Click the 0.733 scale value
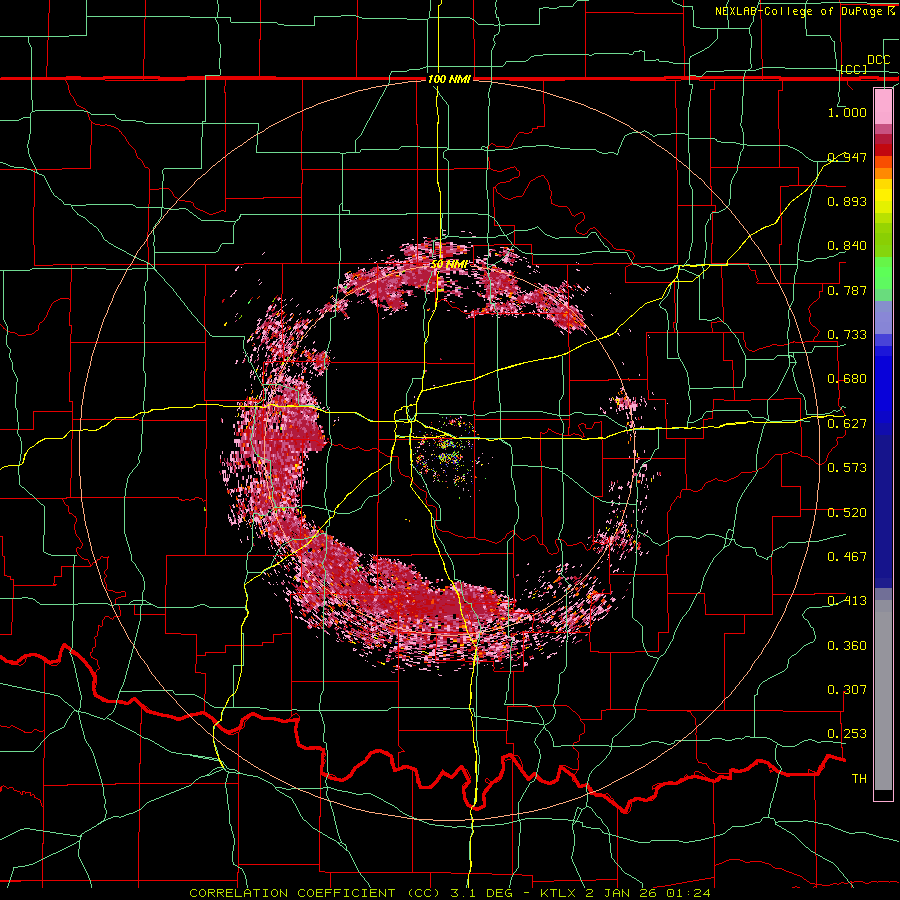Viewport: 900px width, 900px height. click(x=847, y=334)
